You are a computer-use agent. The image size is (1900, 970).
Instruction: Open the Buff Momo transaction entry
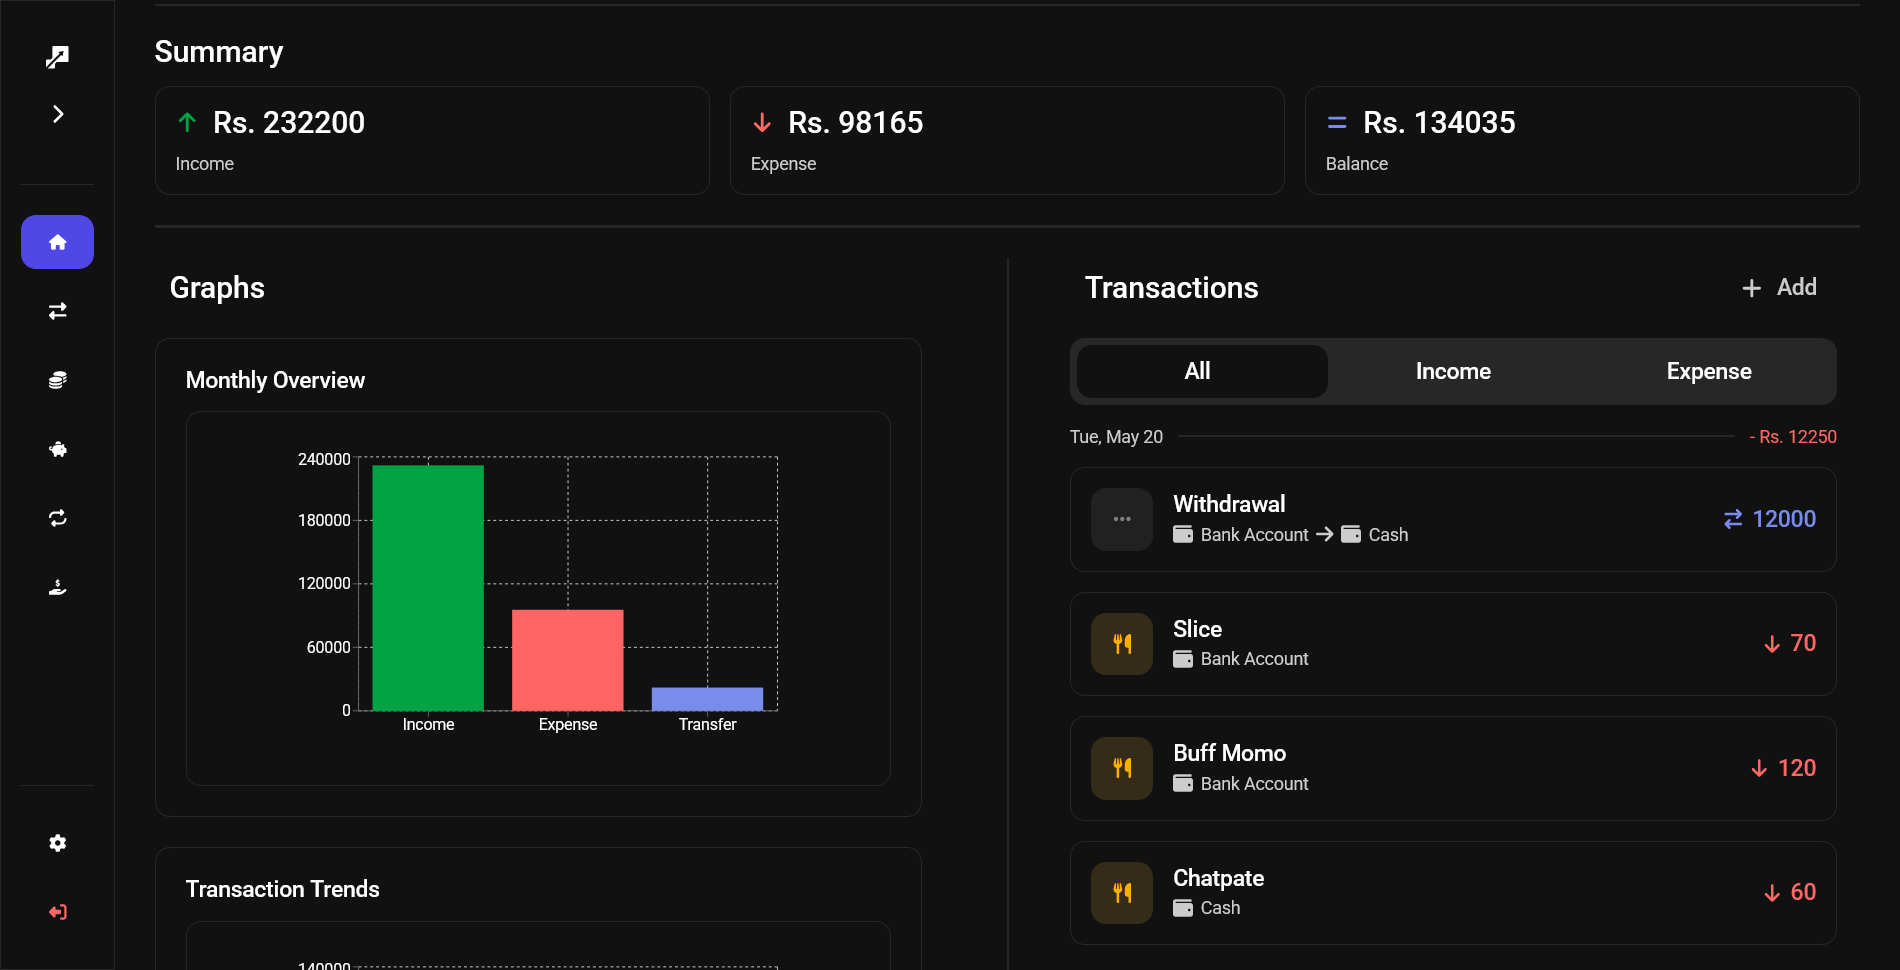(x=1453, y=768)
